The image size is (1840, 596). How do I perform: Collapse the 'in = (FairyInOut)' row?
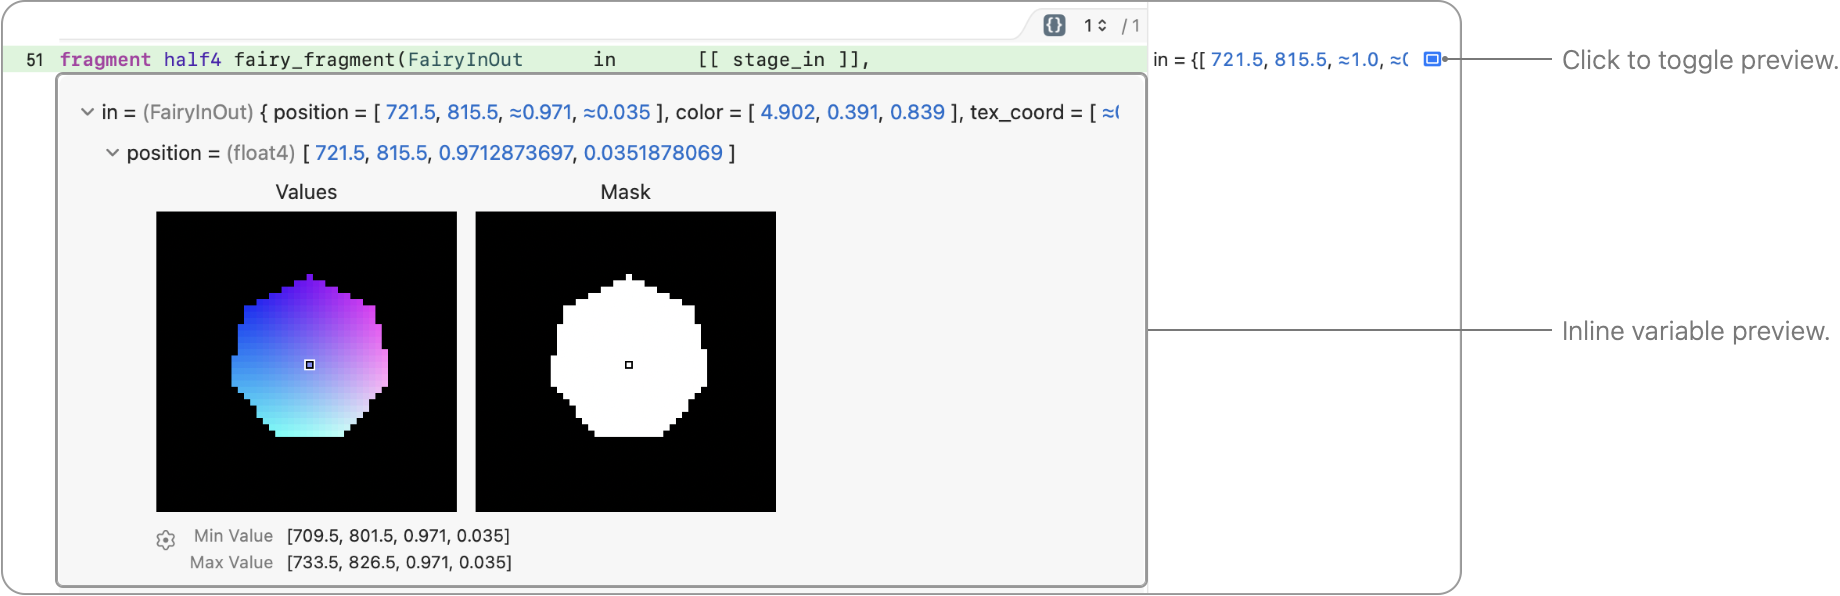pos(87,112)
